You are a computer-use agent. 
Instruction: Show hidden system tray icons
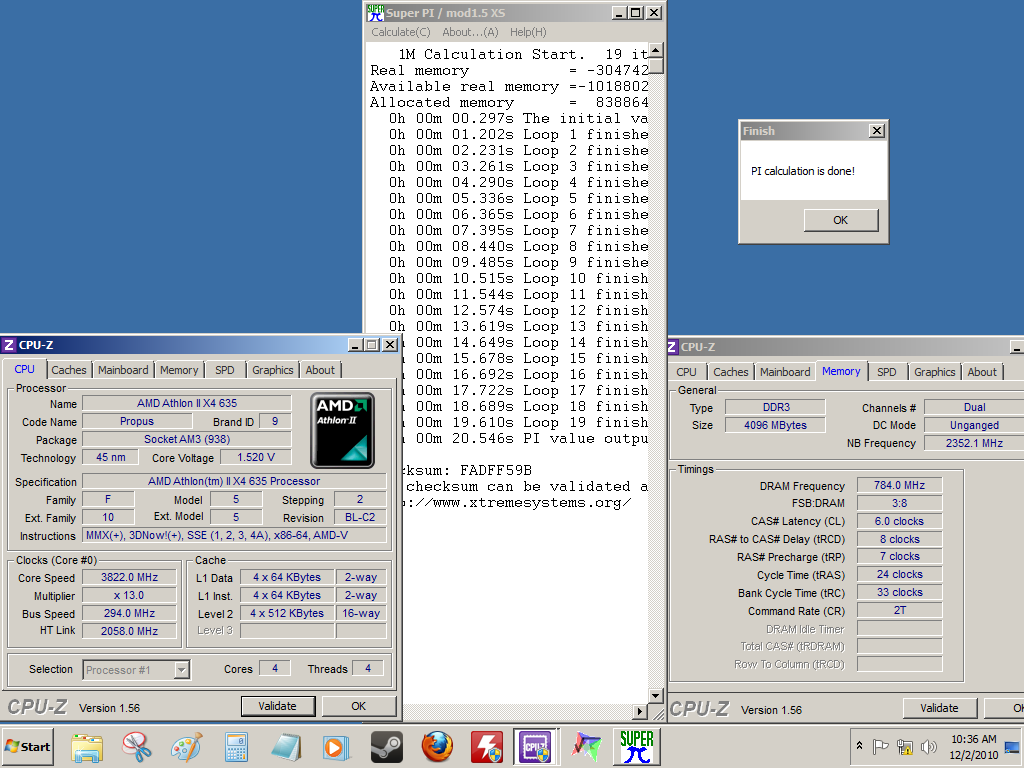pos(859,746)
